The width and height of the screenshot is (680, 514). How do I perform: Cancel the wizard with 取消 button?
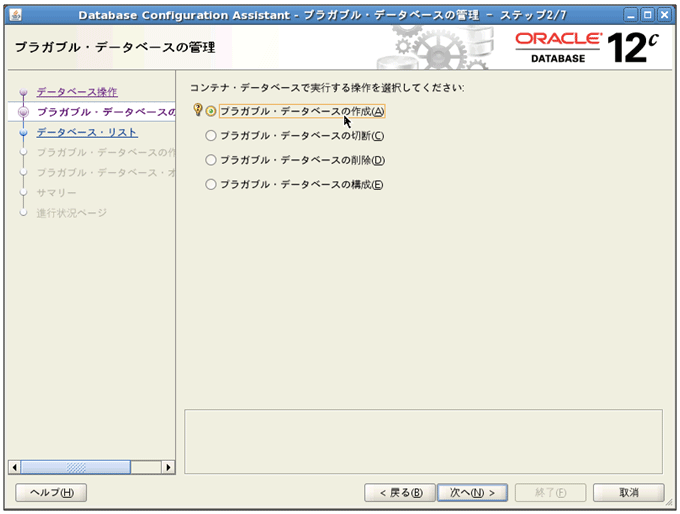click(x=628, y=492)
